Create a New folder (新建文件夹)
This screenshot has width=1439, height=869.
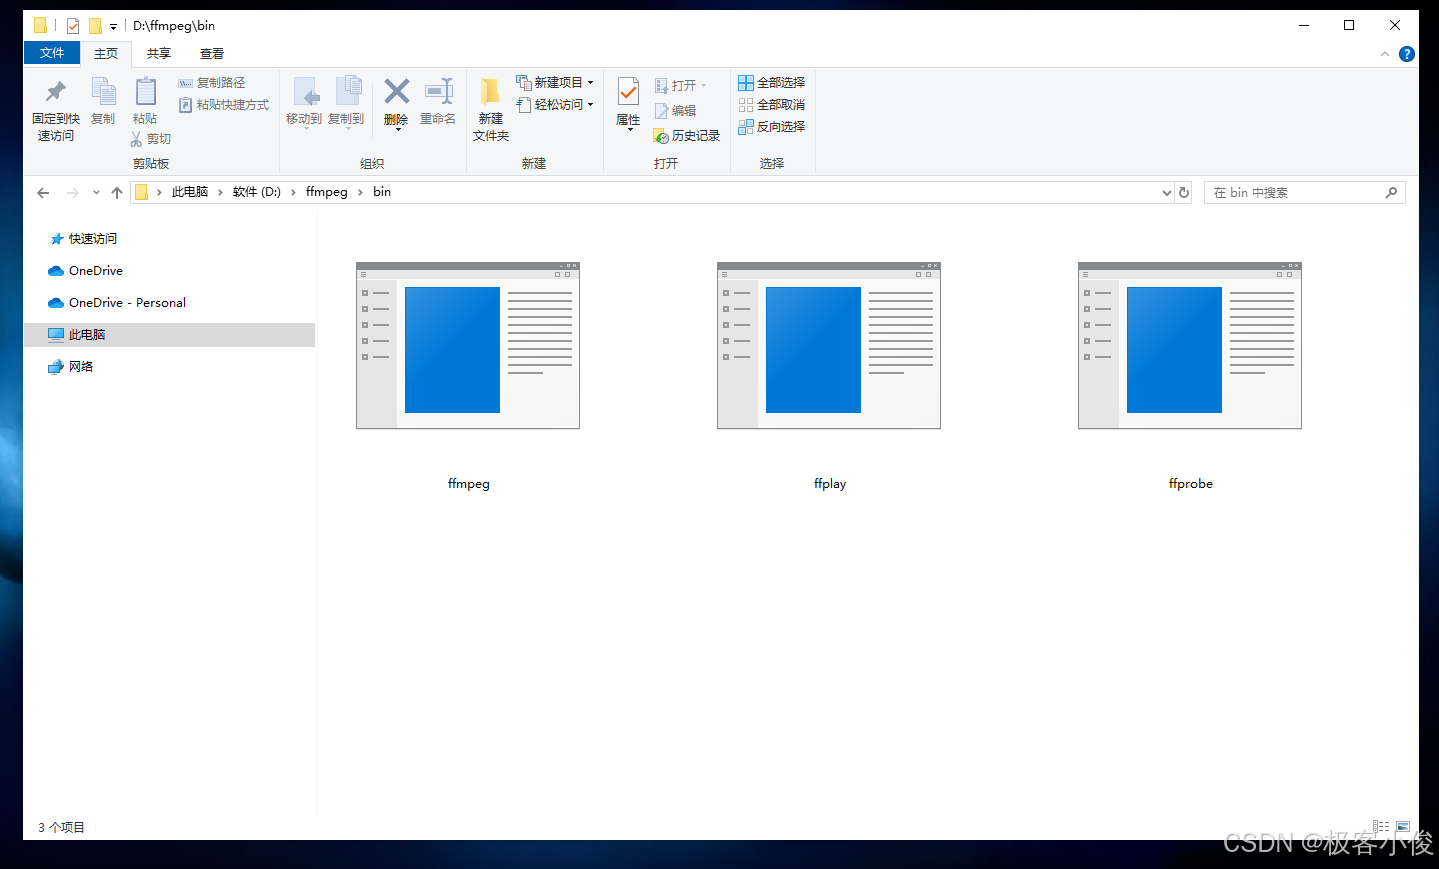(490, 110)
